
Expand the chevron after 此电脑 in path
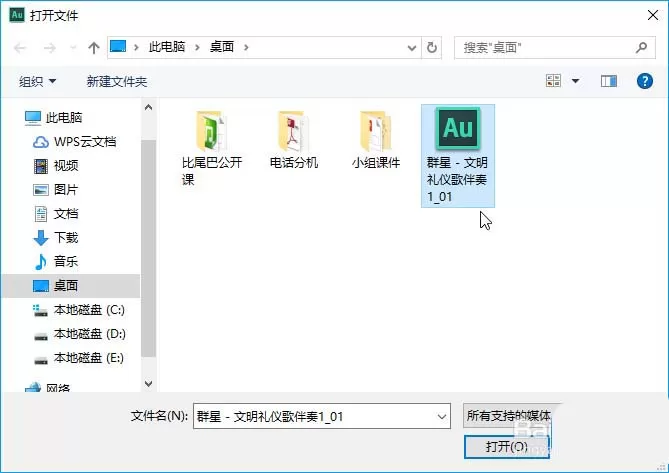click(197, 47)
